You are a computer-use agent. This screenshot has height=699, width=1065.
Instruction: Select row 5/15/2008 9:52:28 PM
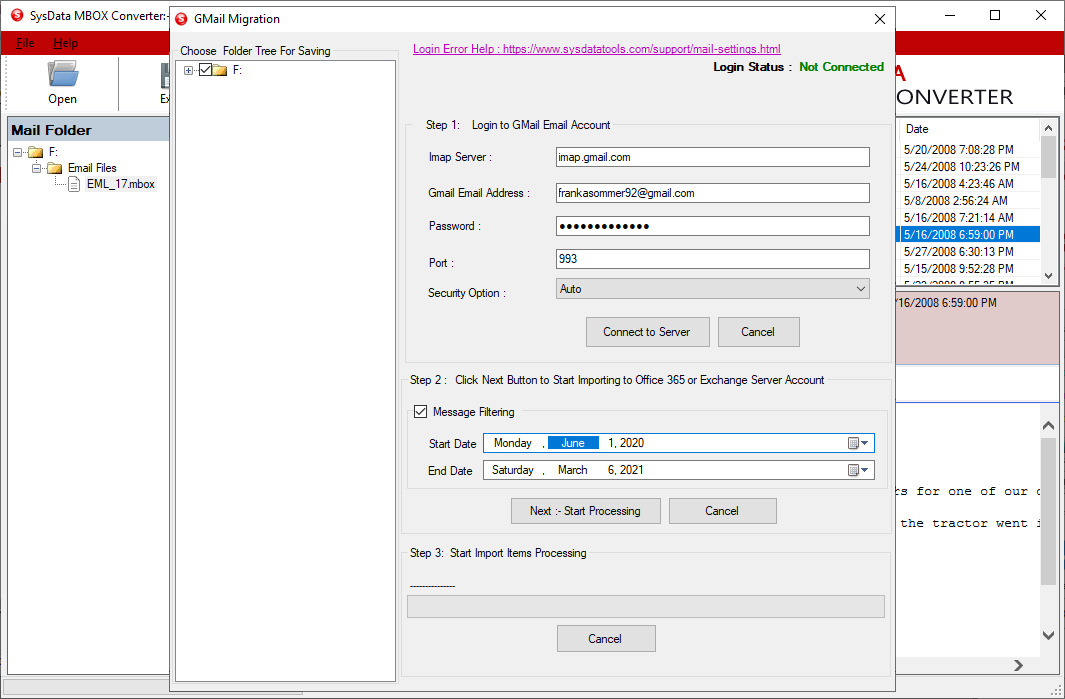click(x=970, y=268)
